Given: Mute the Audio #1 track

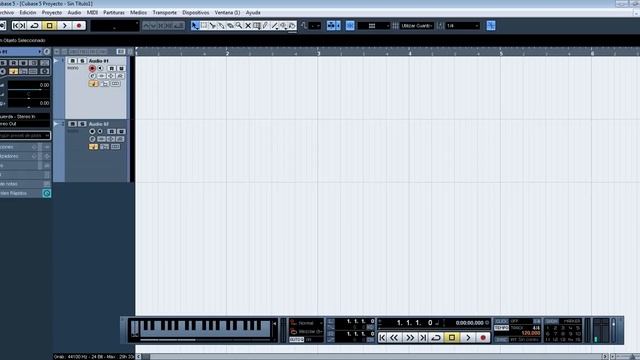Looking at the screenshot, I should [73, 61].
